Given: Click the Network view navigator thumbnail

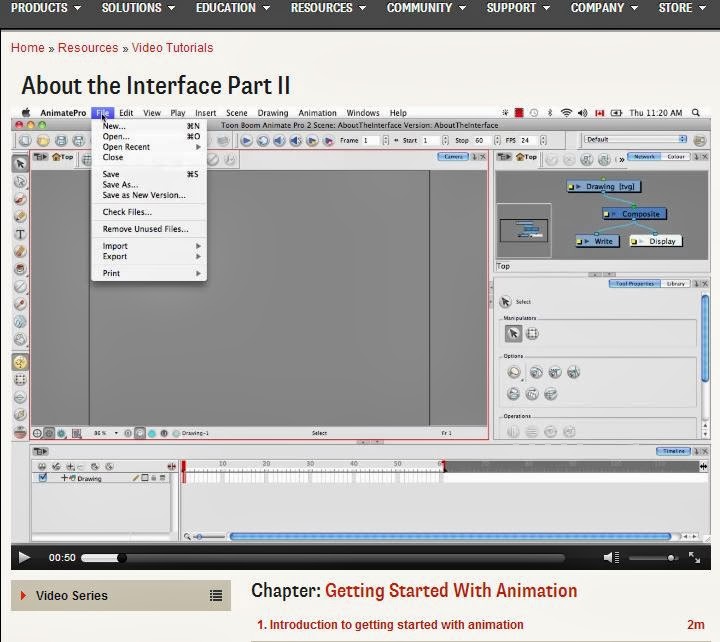Looking at the screenshot, I should coord(523,231).
